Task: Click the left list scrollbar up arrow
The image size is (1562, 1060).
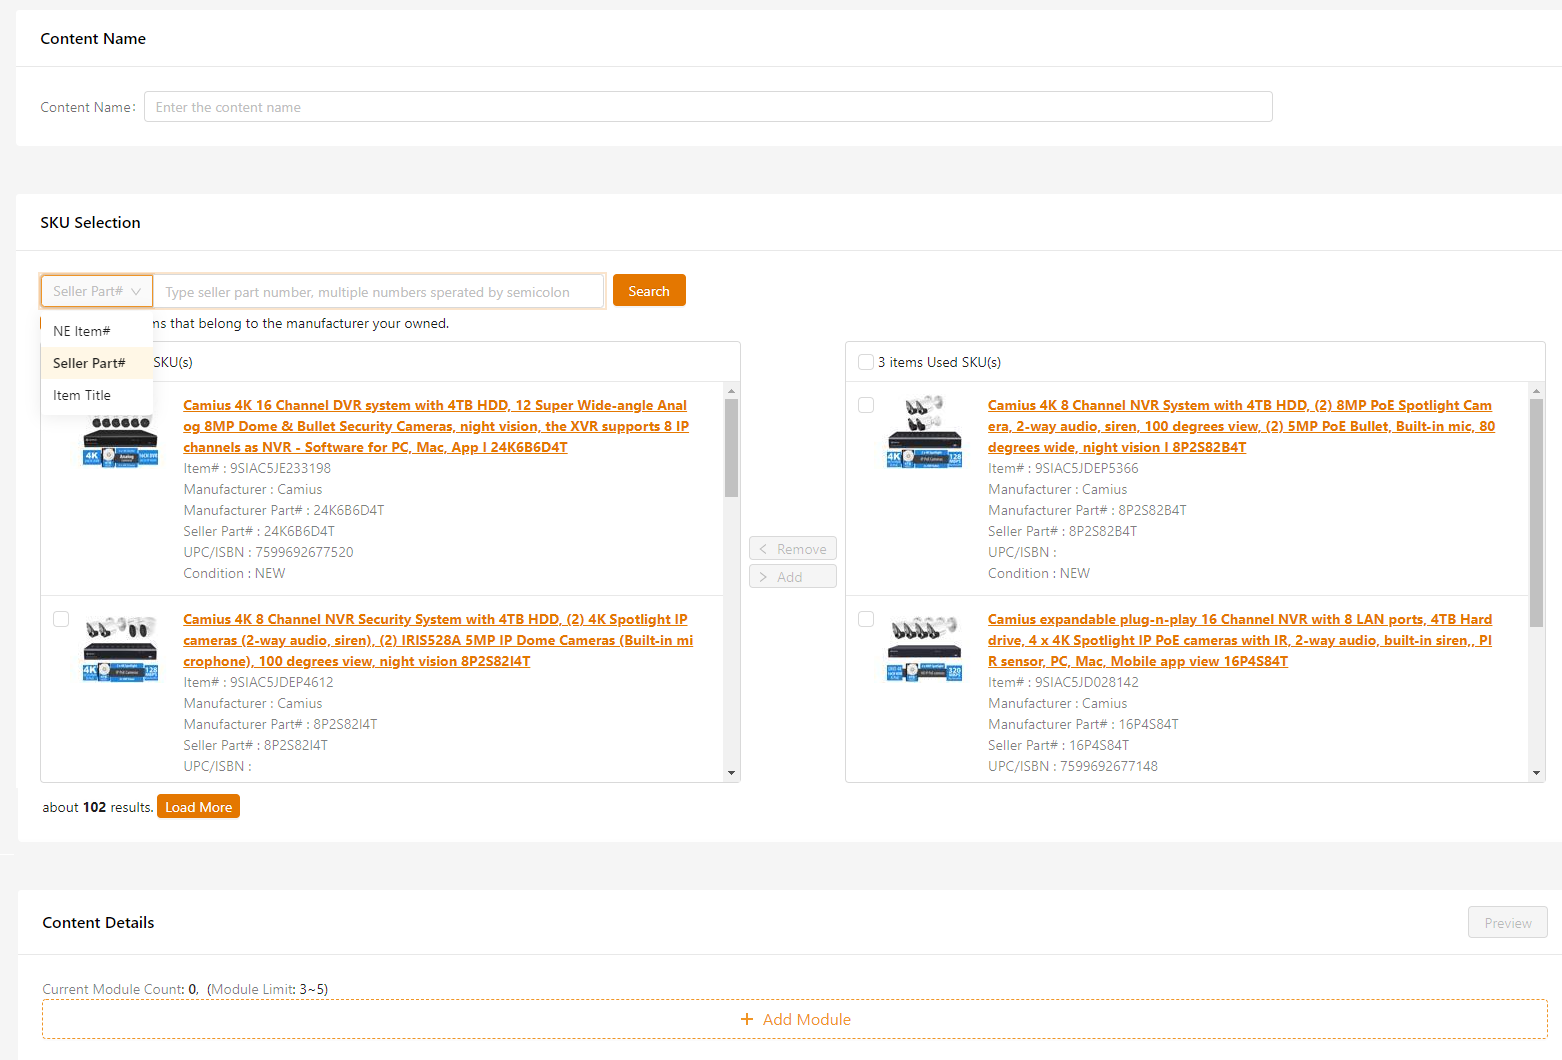Action: (x=731, y=391)
